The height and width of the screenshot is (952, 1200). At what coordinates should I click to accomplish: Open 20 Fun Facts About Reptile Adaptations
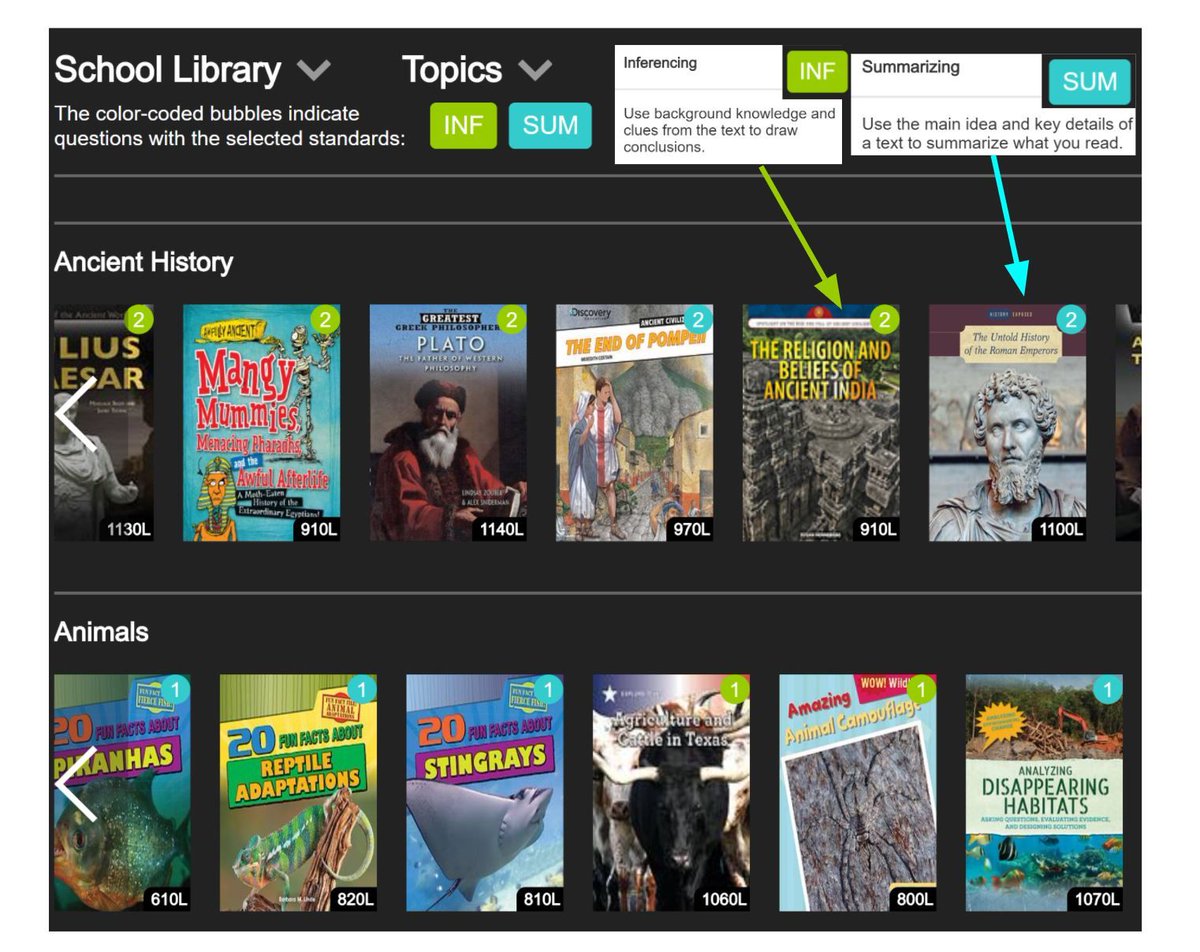pos(298,793)
